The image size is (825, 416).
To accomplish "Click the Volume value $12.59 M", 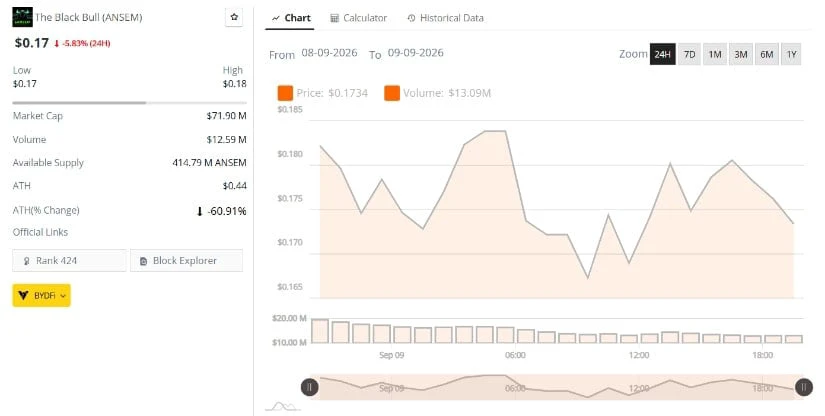I will click(226, 139).
